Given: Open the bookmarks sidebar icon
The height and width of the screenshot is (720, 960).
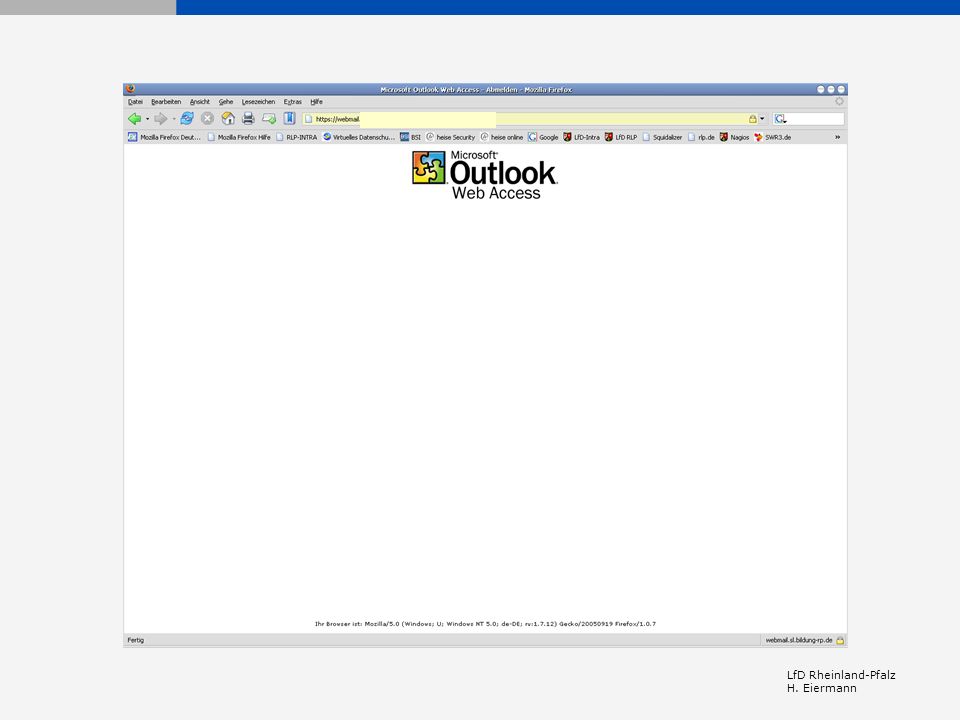Looking at the screenshot, I should pos(290,119).
